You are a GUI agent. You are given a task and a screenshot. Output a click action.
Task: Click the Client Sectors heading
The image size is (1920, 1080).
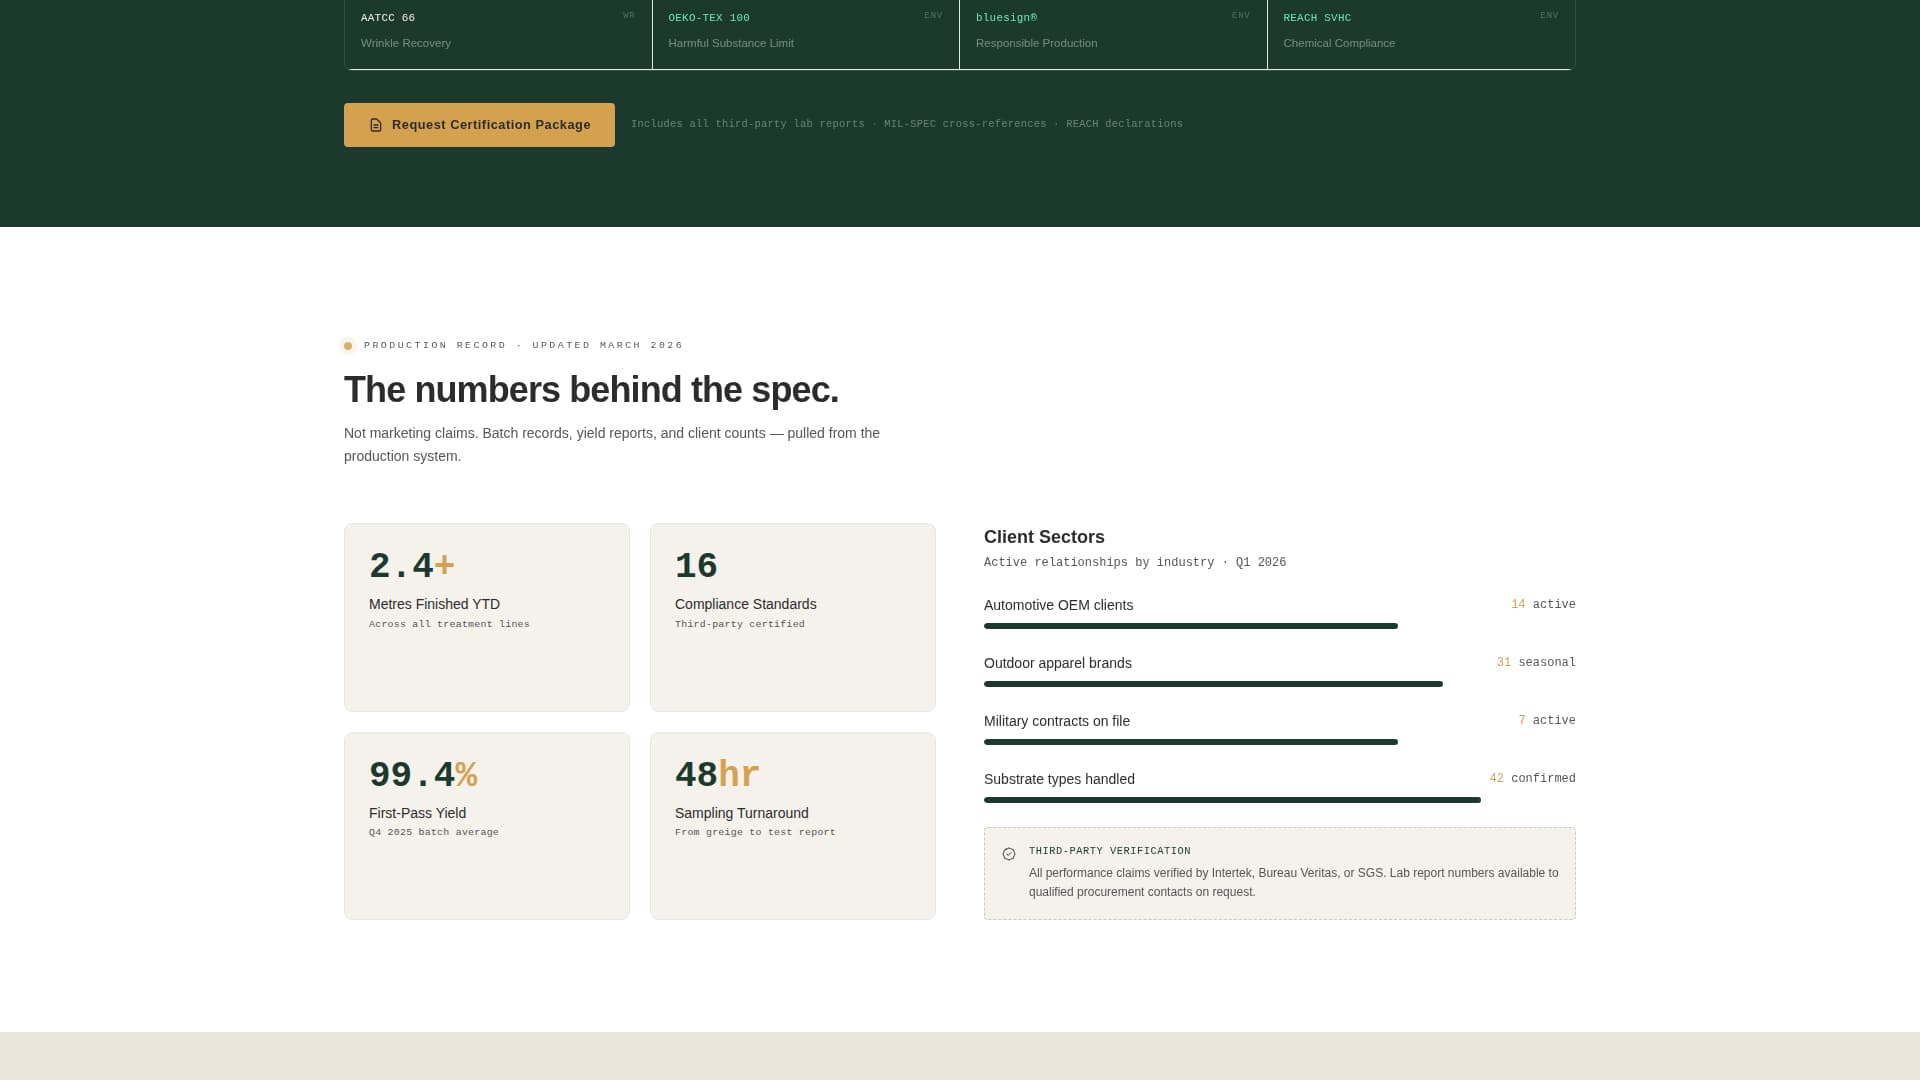tap(1044, 537)
